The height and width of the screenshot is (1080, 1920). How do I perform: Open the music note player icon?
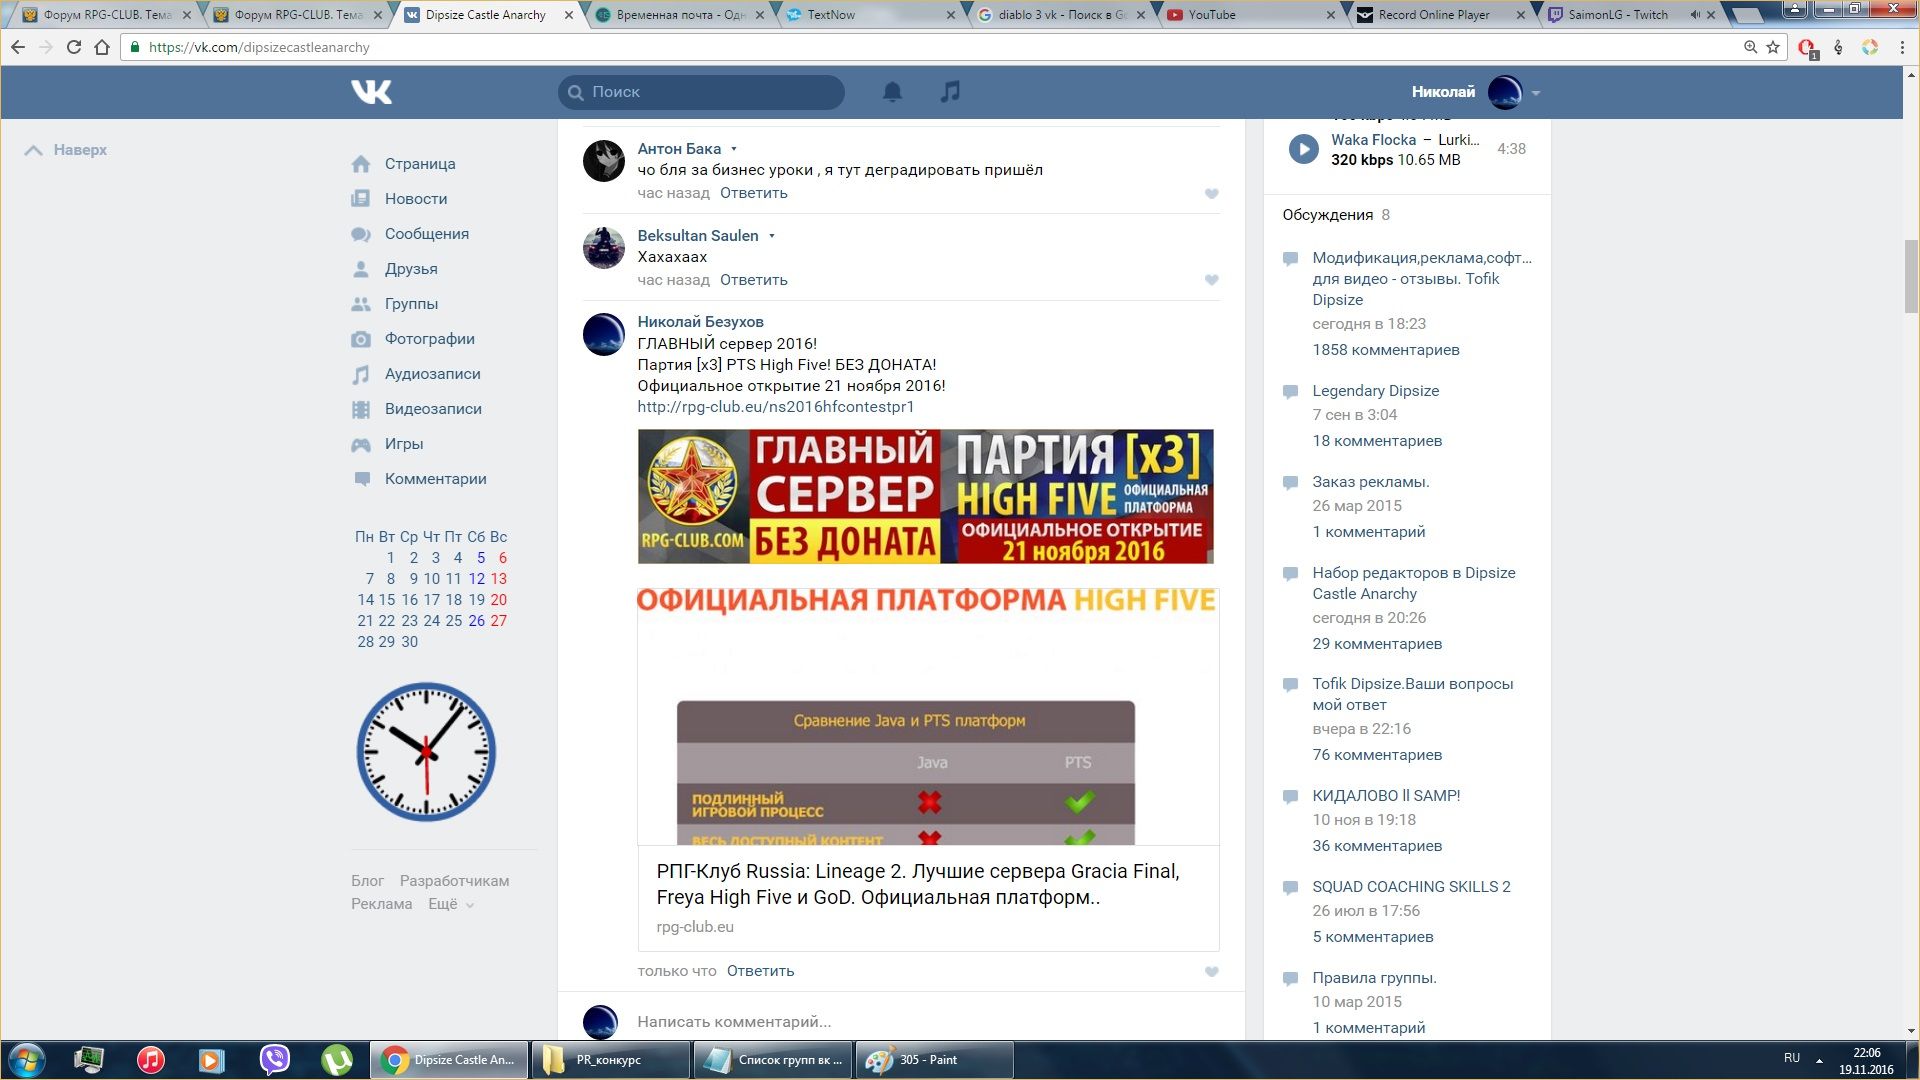pos(950,92)
